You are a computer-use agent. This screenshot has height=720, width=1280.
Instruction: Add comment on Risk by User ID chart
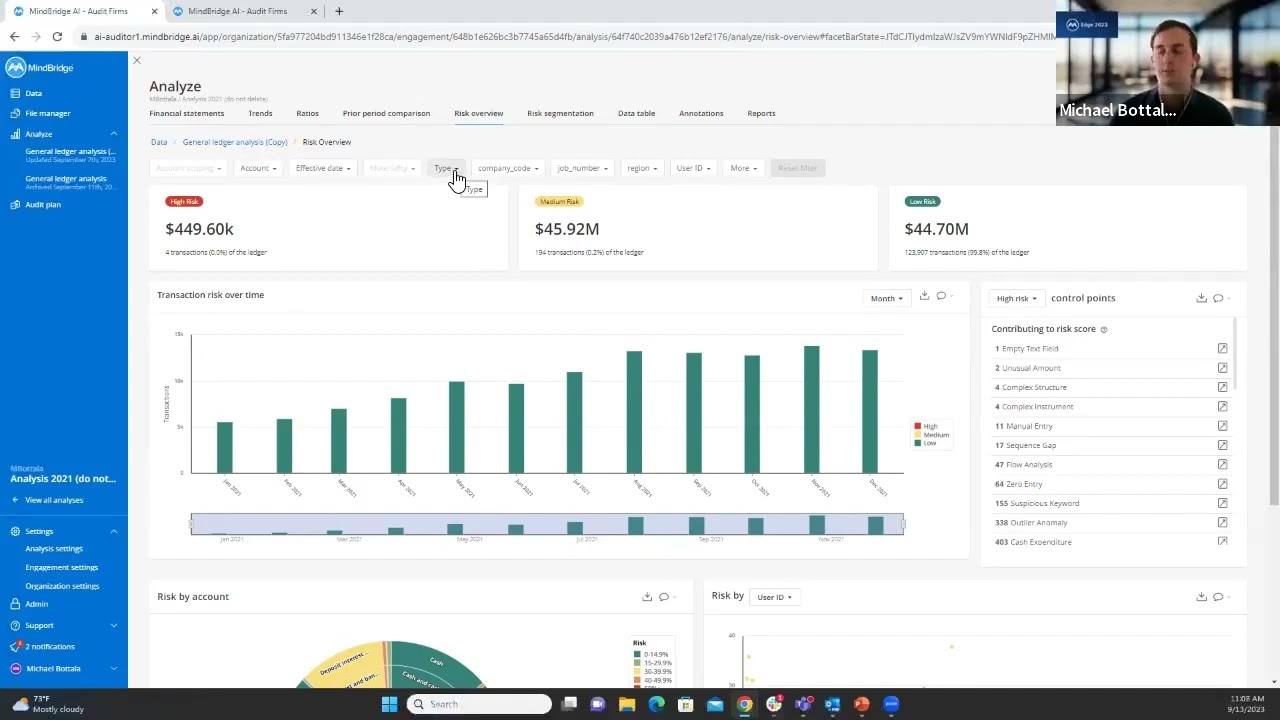pos(1219,597)
